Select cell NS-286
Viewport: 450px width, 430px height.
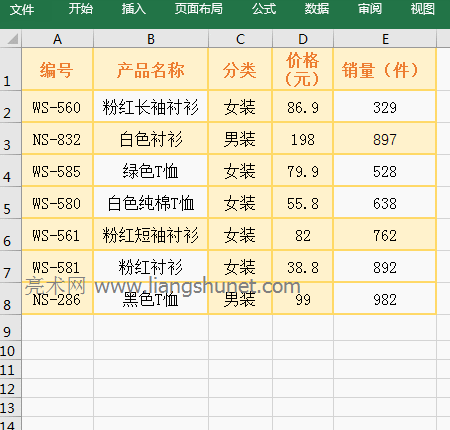pos(57,299)
